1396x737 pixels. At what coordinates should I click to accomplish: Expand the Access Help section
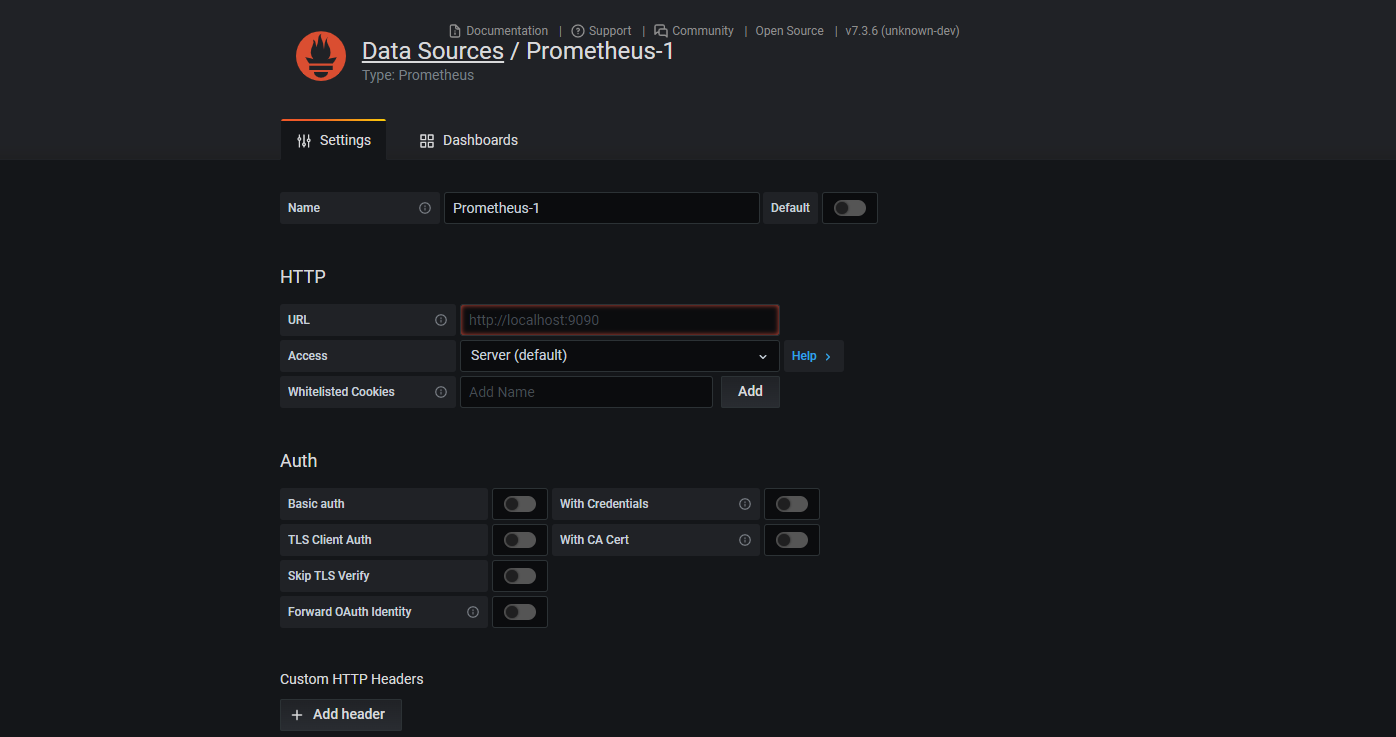coord(813,356)
